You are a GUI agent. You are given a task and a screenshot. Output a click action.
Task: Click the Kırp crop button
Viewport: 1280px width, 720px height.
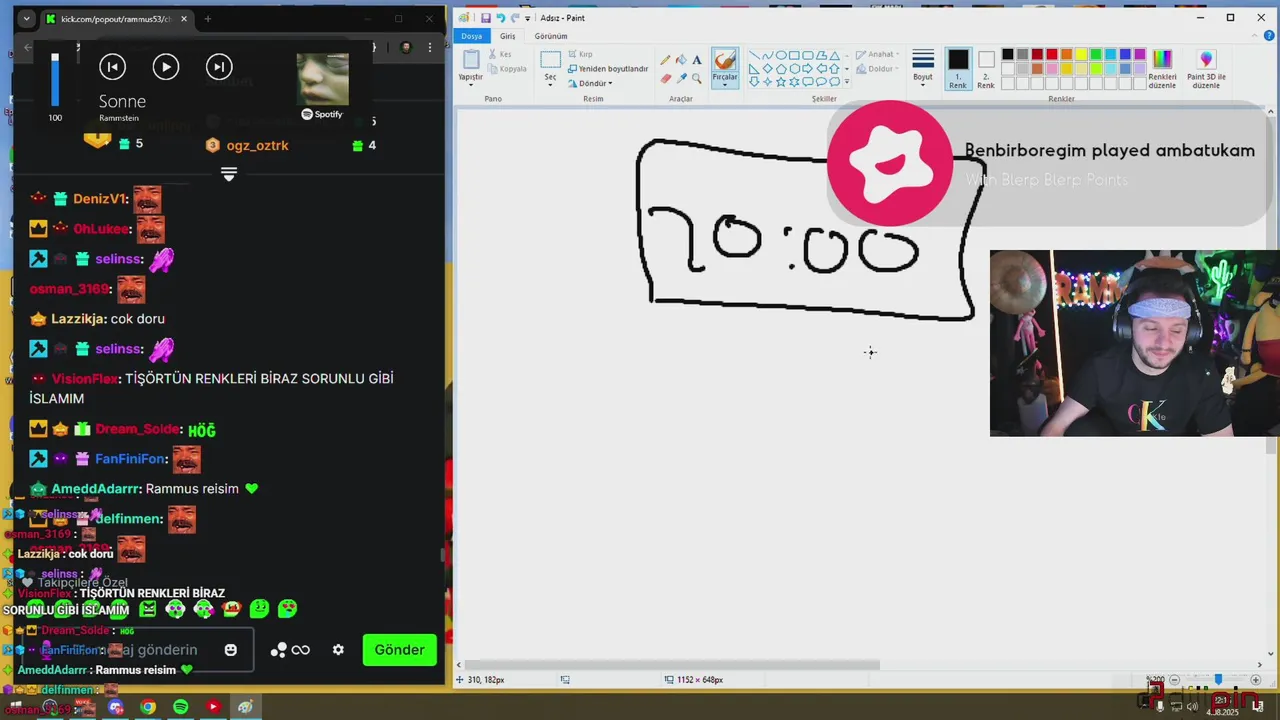tap(580, 55)
